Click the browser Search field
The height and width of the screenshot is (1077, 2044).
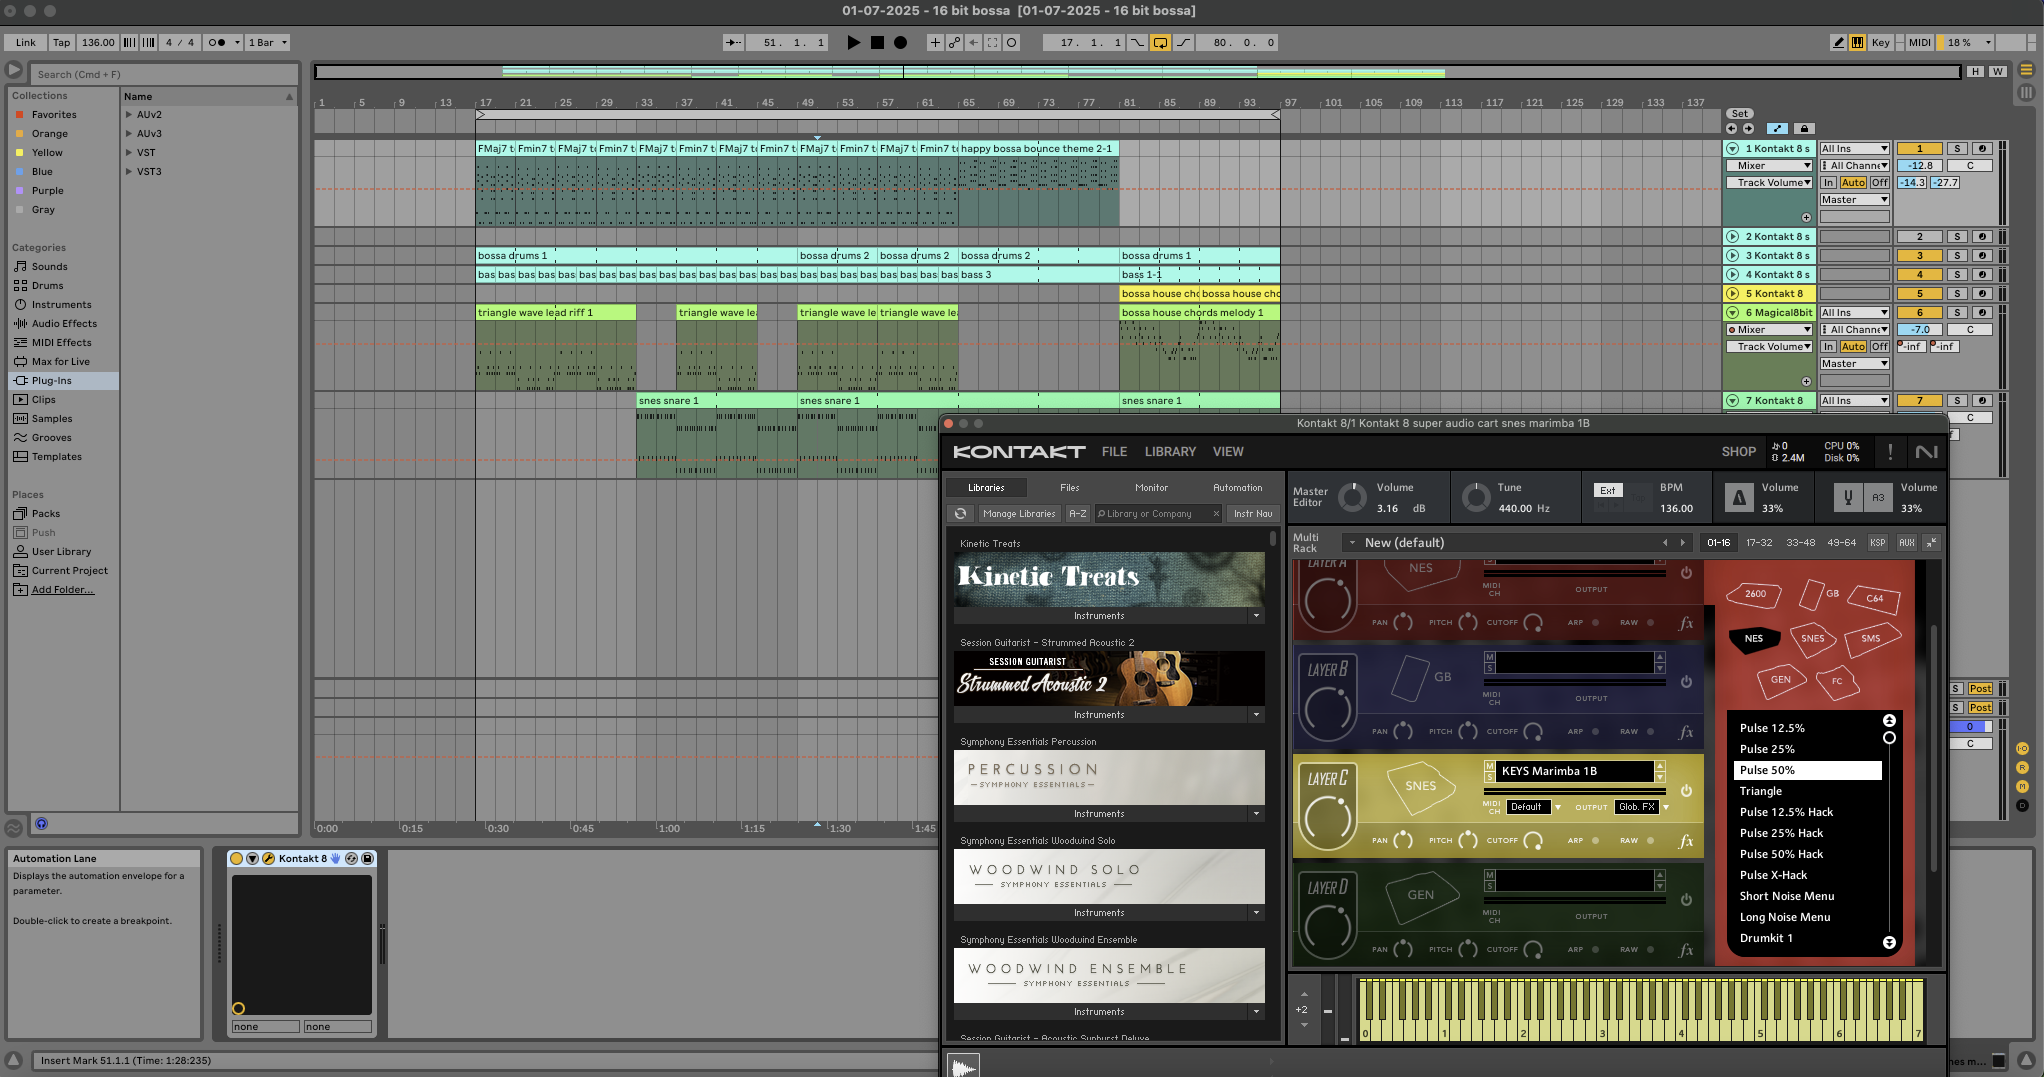click(x=165, y=74)
